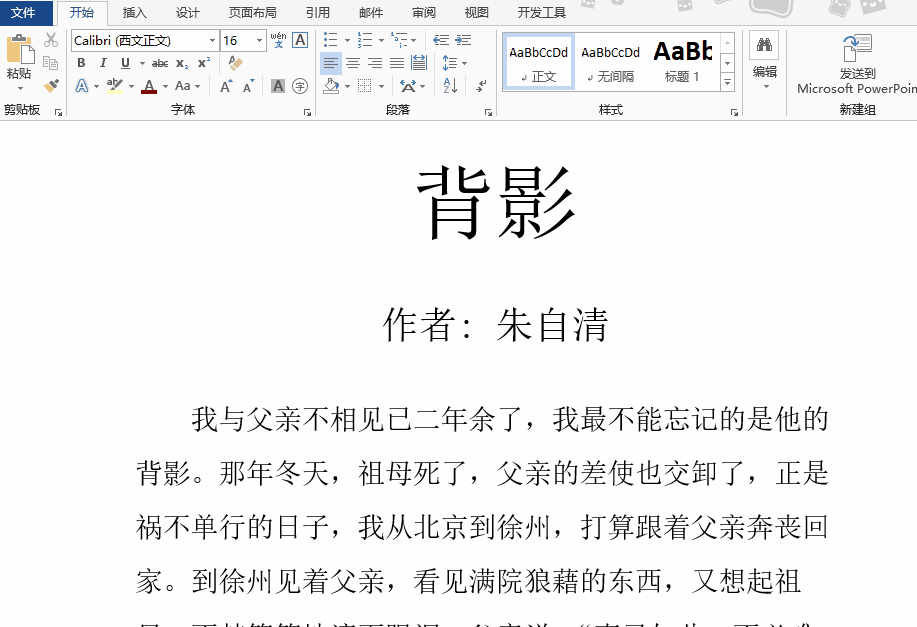Click the Copy icon
The image size is (917, 627).
(x=51, y=63)
